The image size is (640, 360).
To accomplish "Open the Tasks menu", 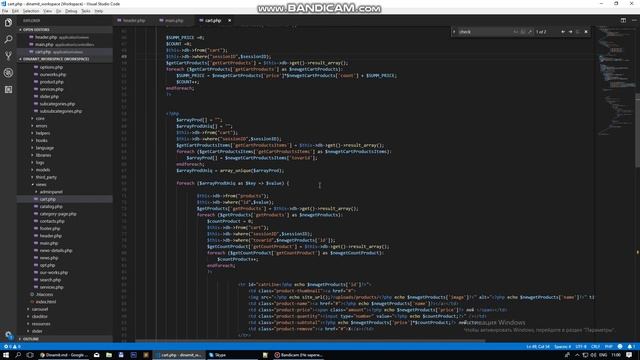I will pos(86,11).
